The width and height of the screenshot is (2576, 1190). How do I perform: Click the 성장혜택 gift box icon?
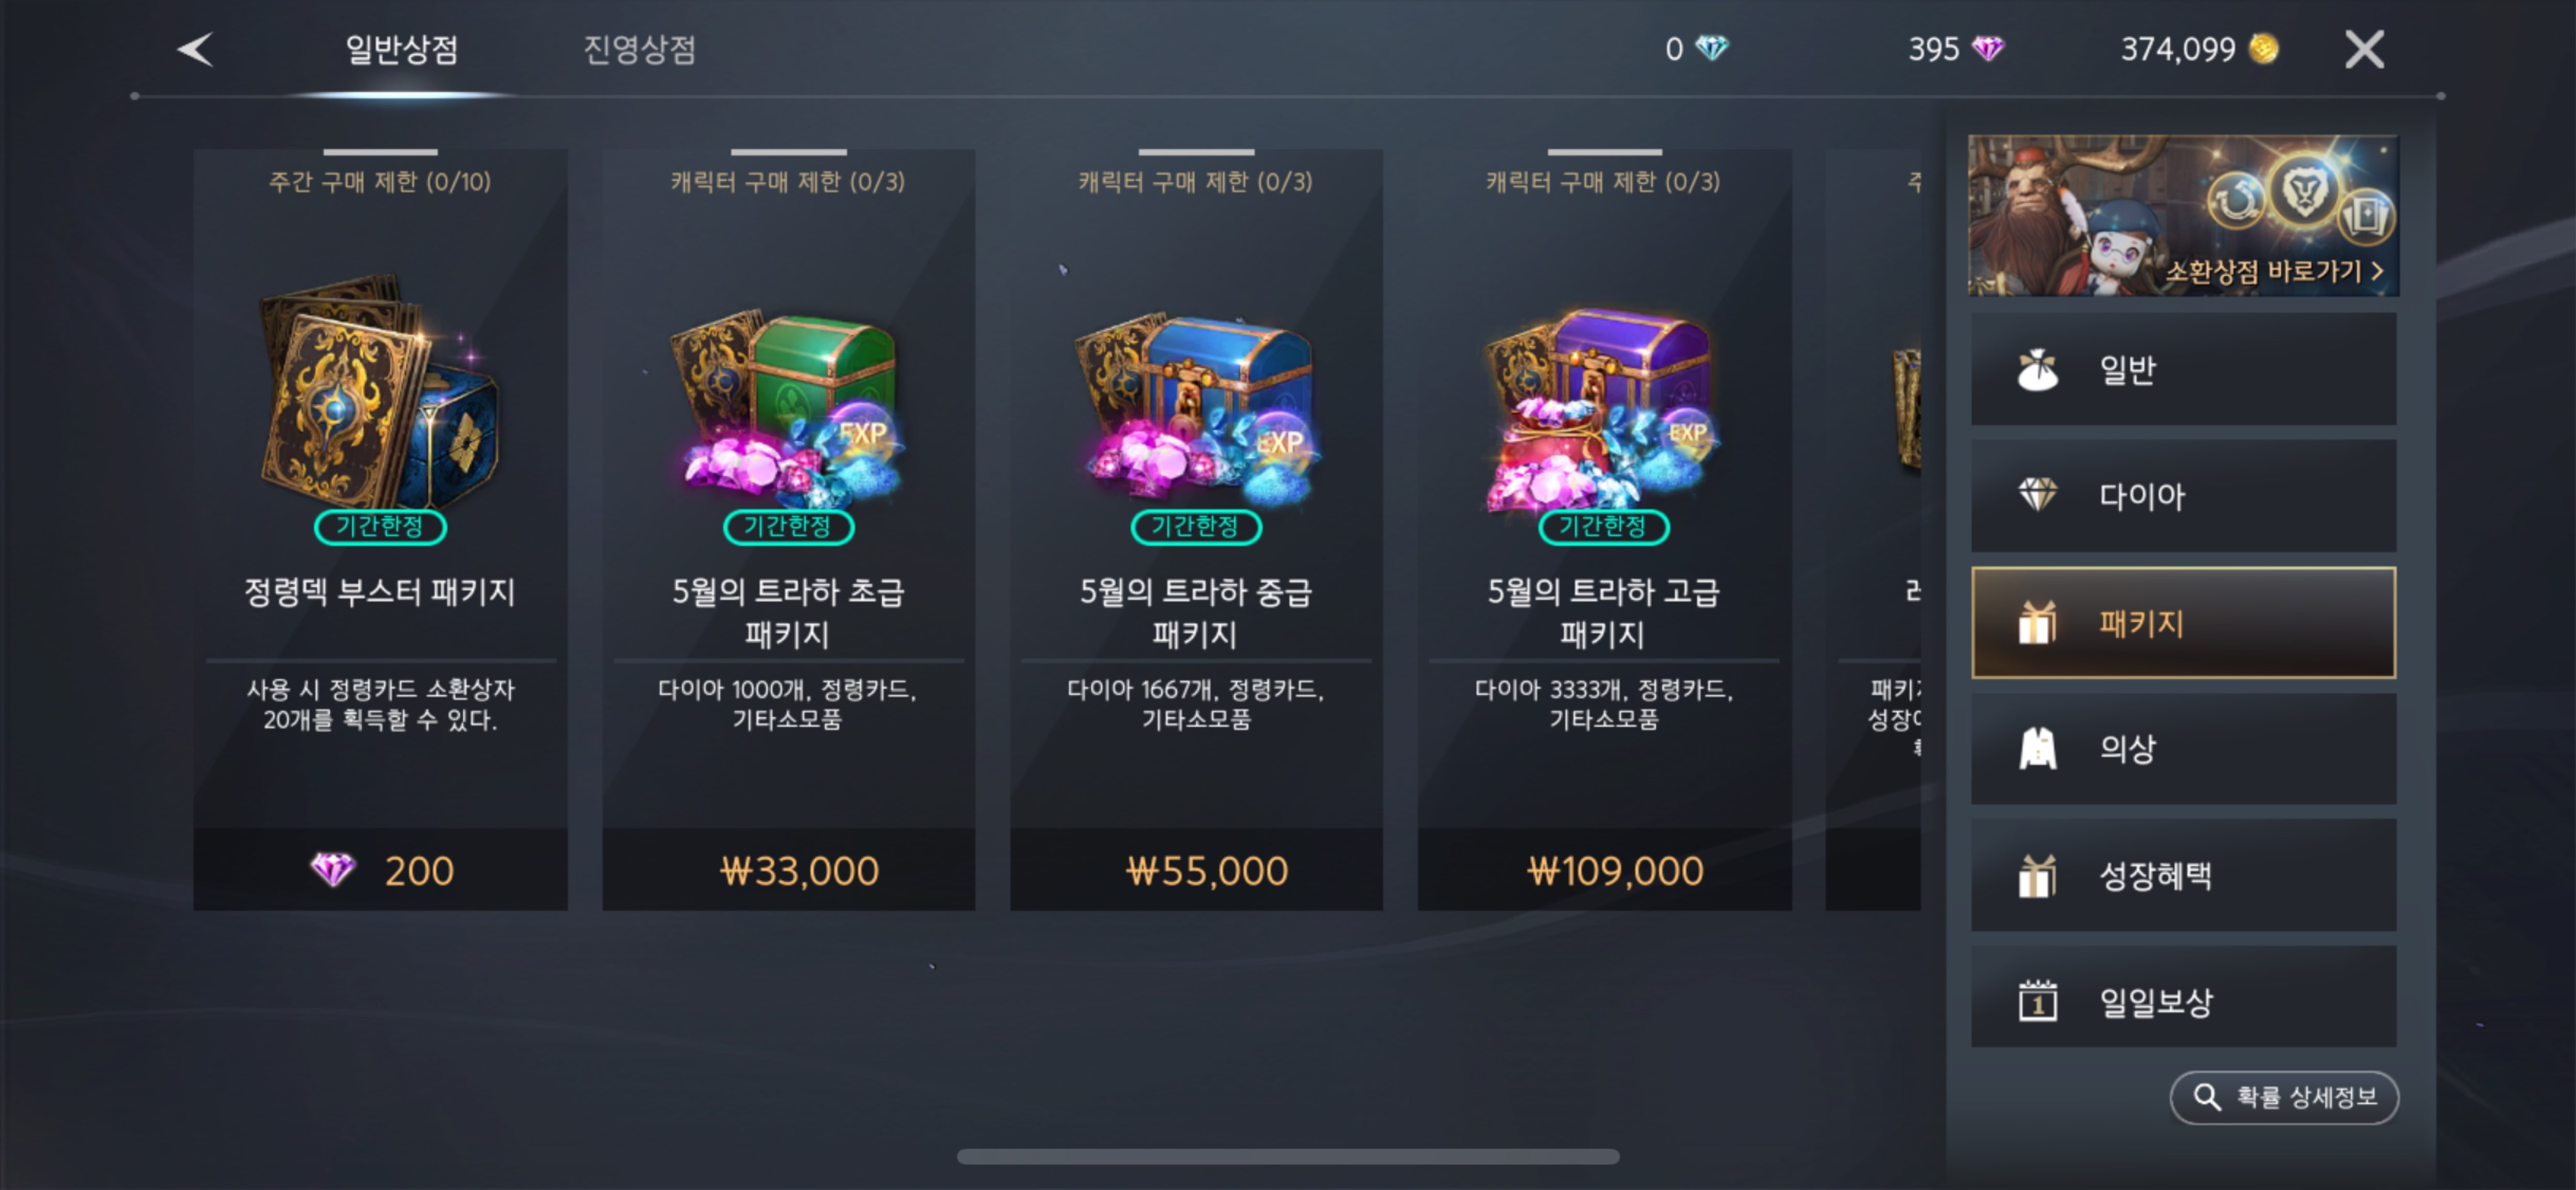(2037, 875)
